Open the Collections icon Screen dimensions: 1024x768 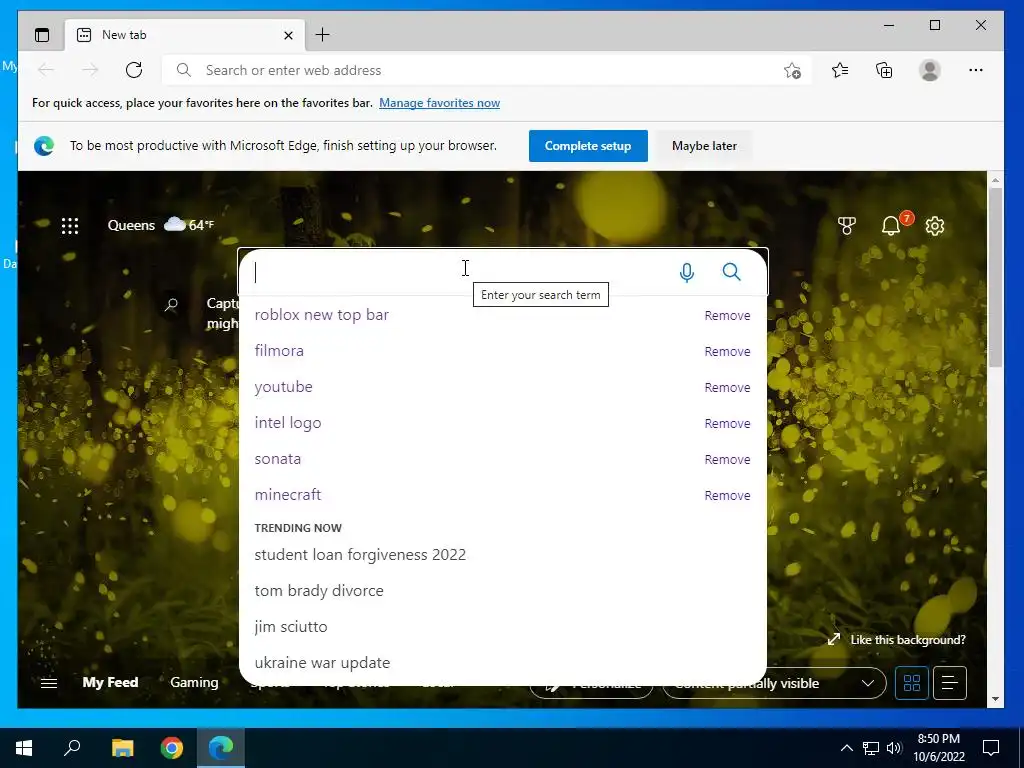click(x=884, y=70)
